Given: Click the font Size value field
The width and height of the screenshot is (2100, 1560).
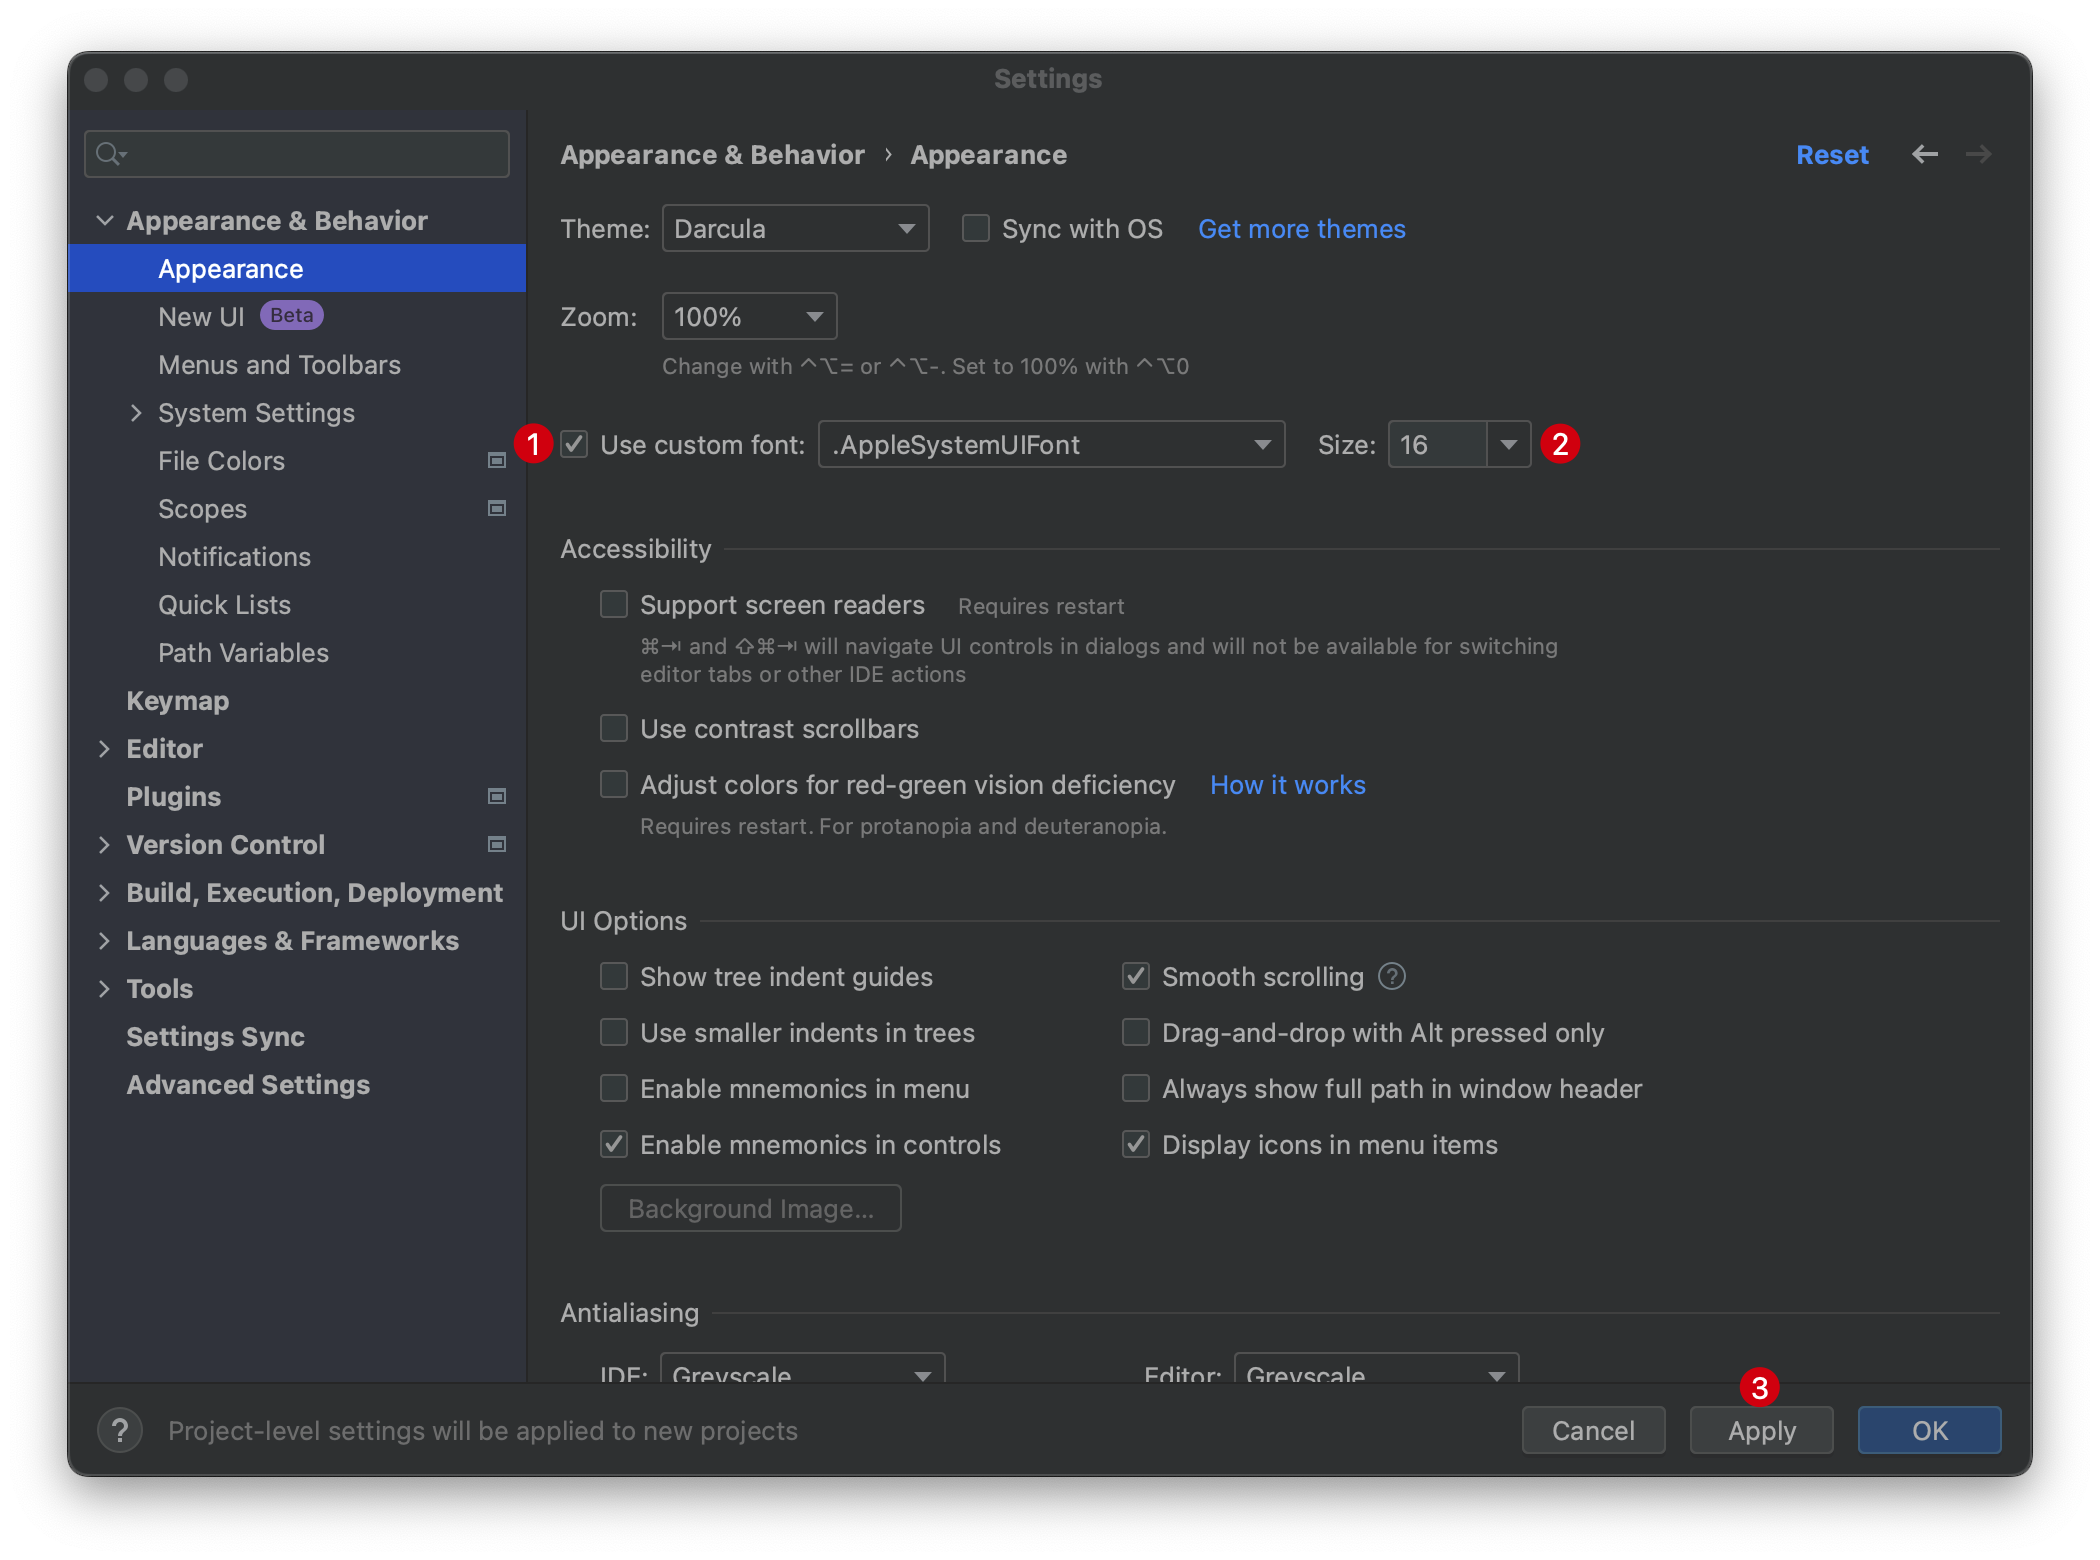Looking at the screenshot, I should tap(1437, 444).
